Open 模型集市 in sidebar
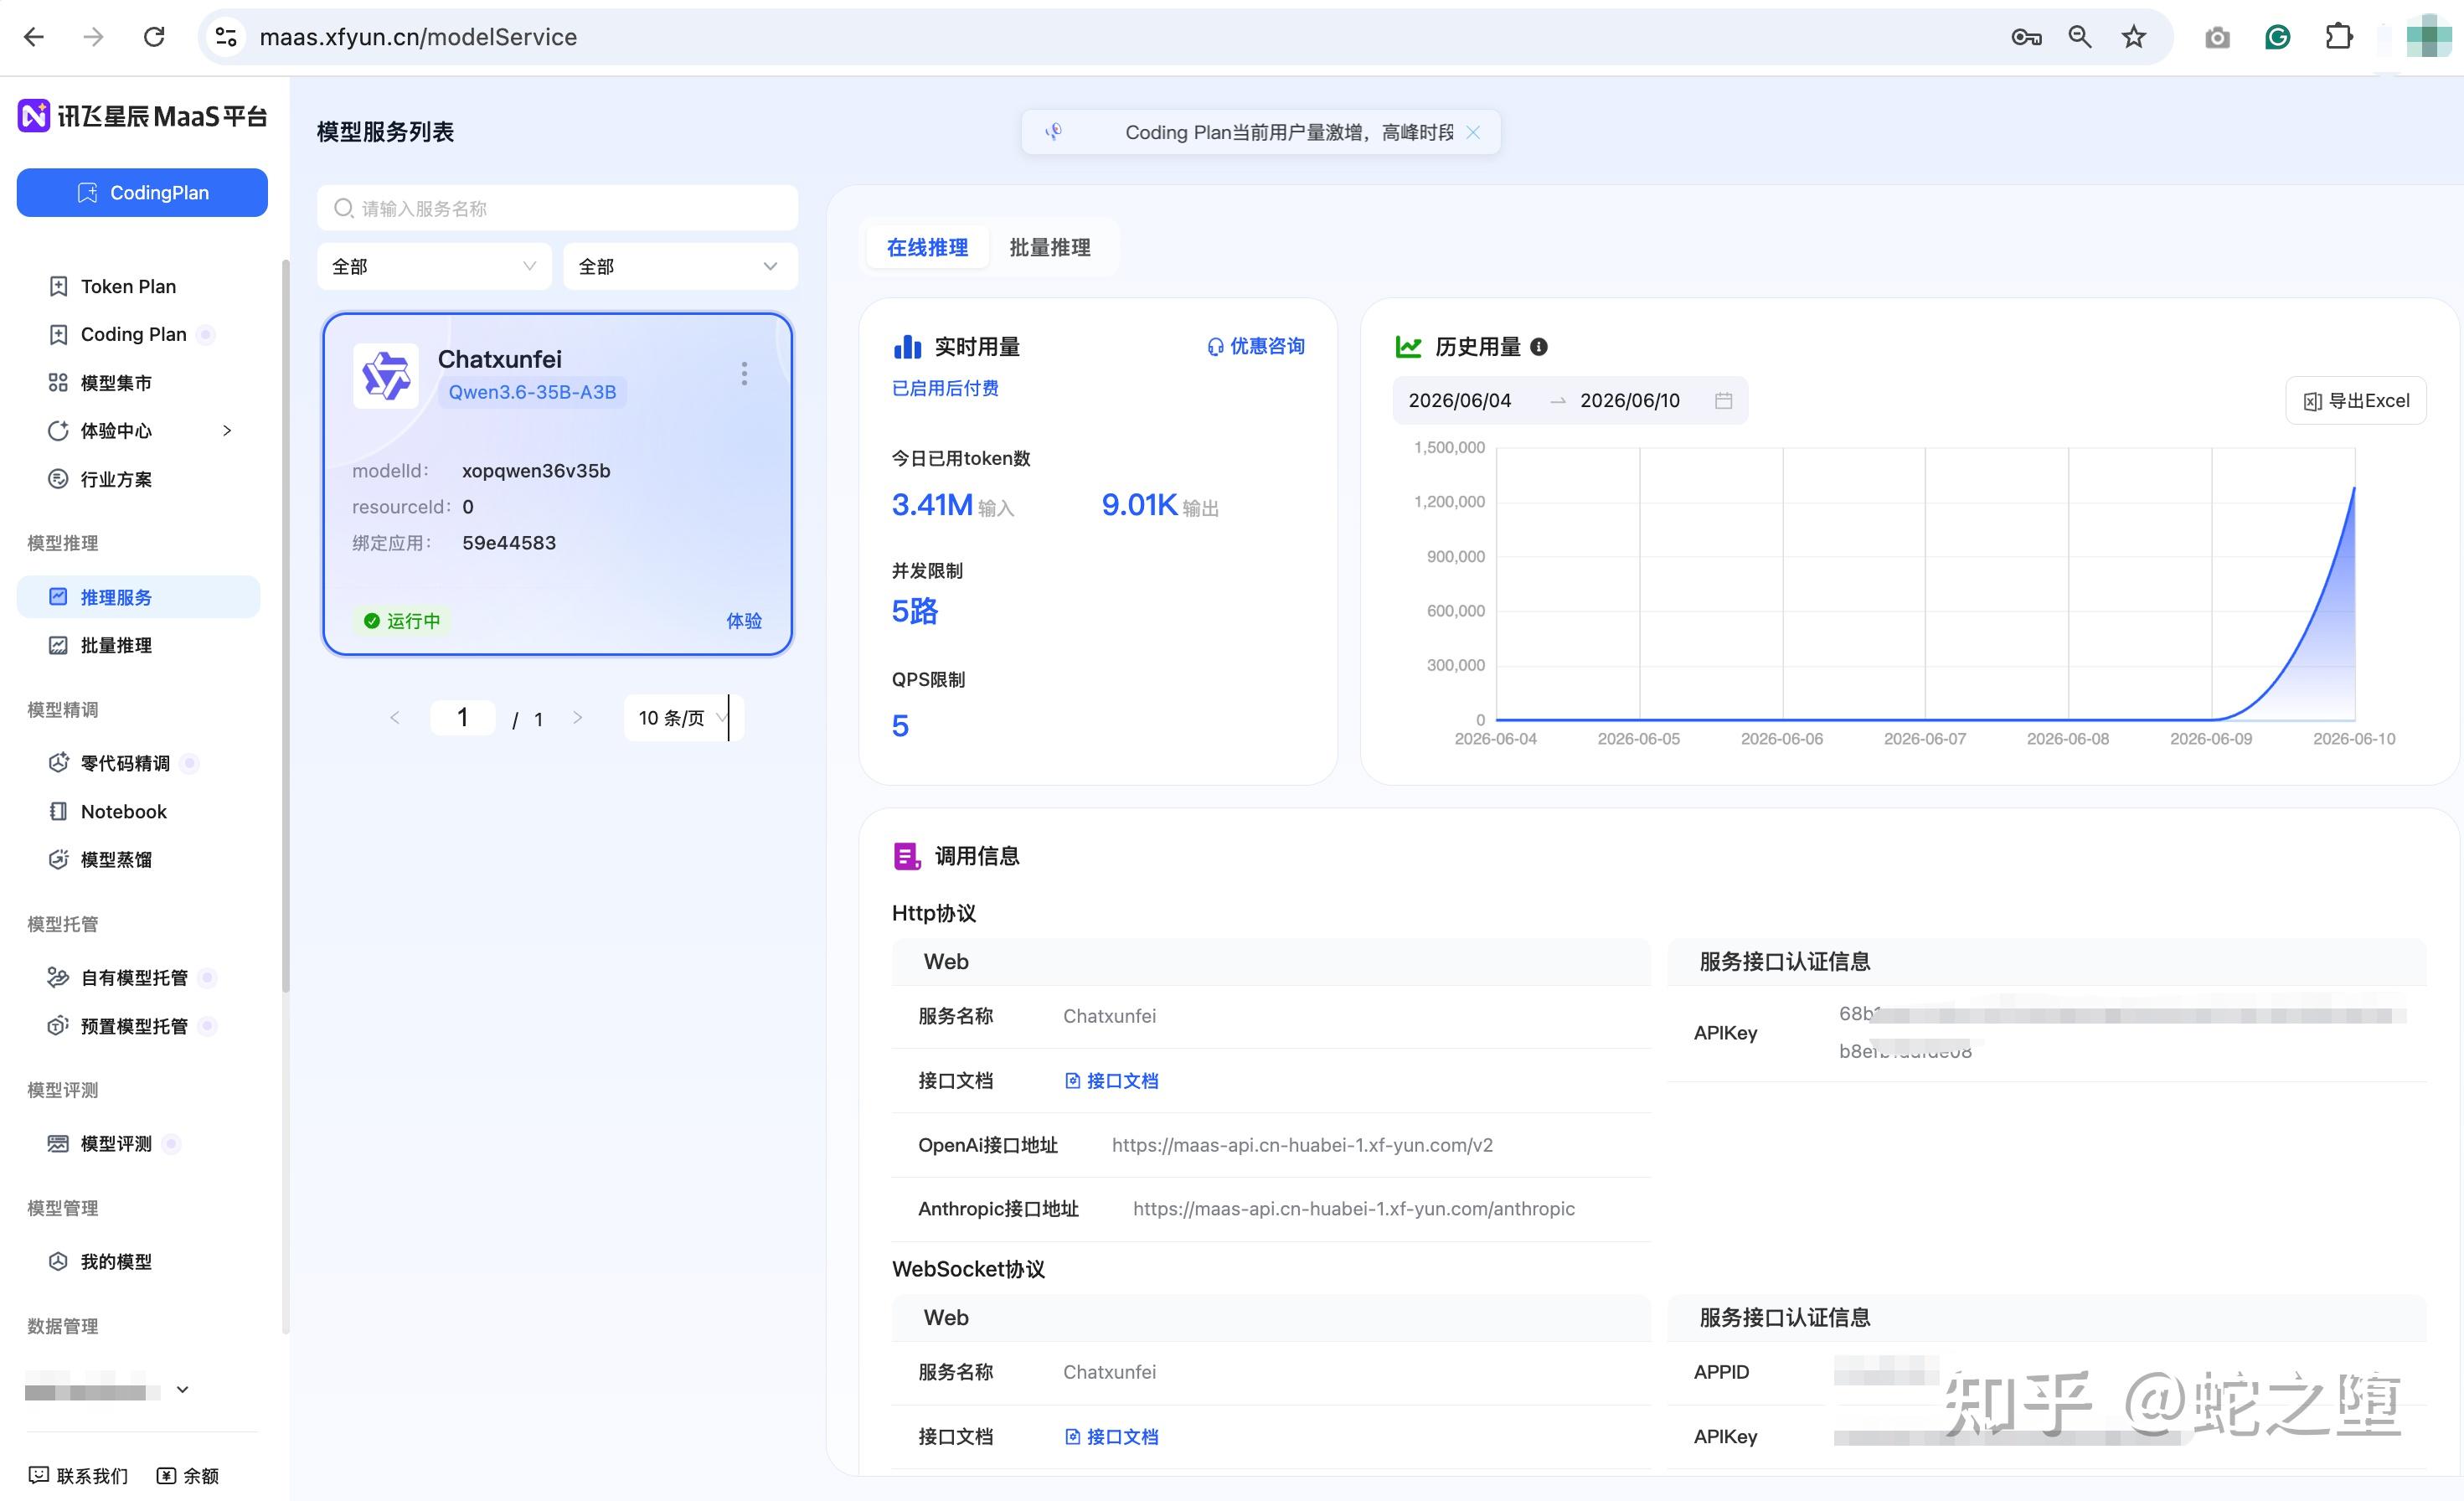This screenshot has height=1501, width=2464. (x=116, y=382)
